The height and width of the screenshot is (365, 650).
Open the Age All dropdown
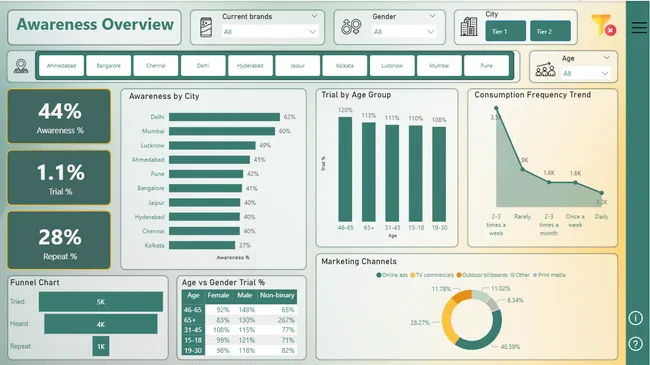click(585, 73)
